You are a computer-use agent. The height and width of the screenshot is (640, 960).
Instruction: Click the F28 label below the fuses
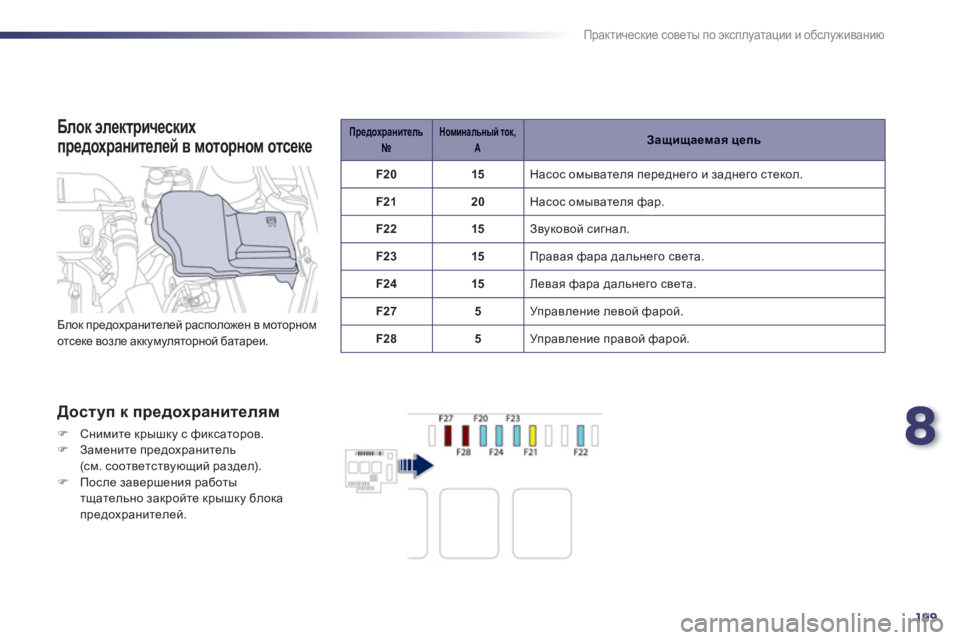463,452
